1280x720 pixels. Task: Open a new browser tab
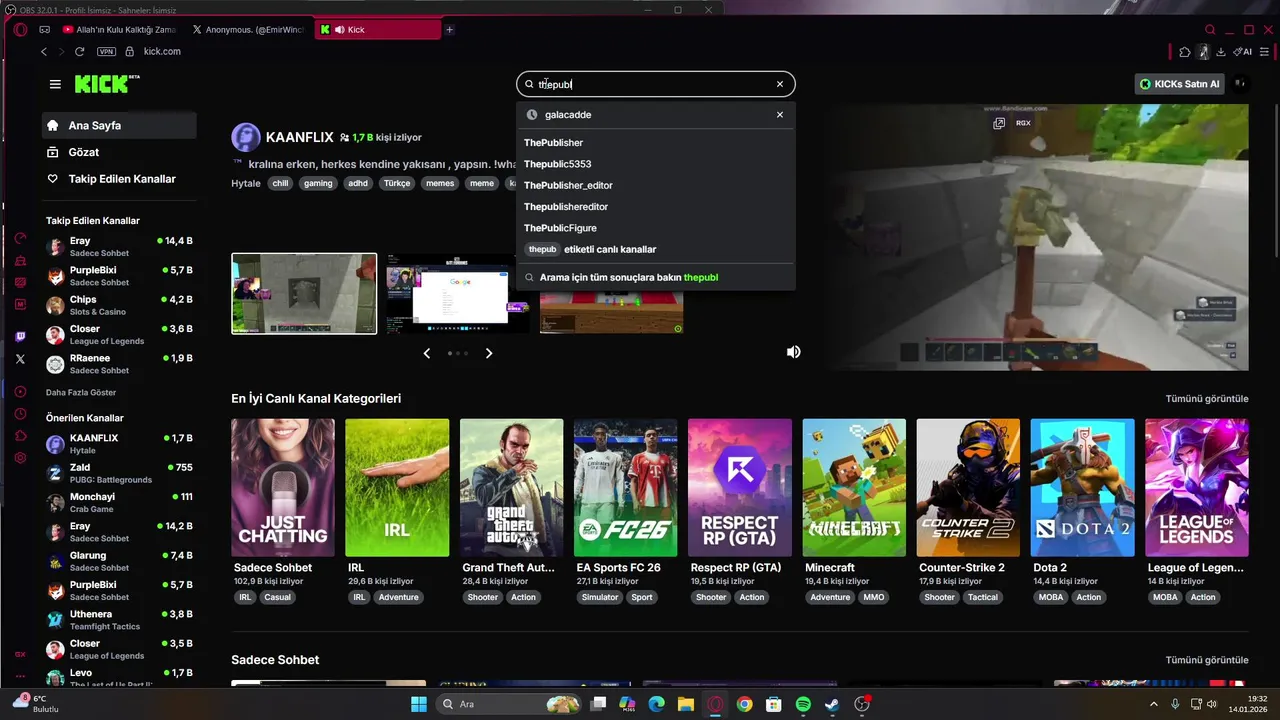449,30
